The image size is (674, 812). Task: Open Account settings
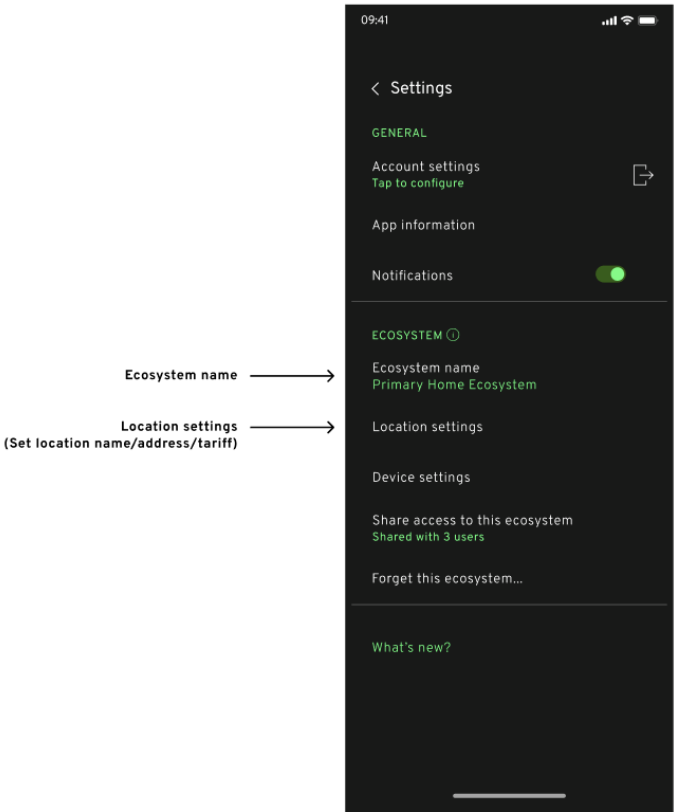click(x=426, y=167)
